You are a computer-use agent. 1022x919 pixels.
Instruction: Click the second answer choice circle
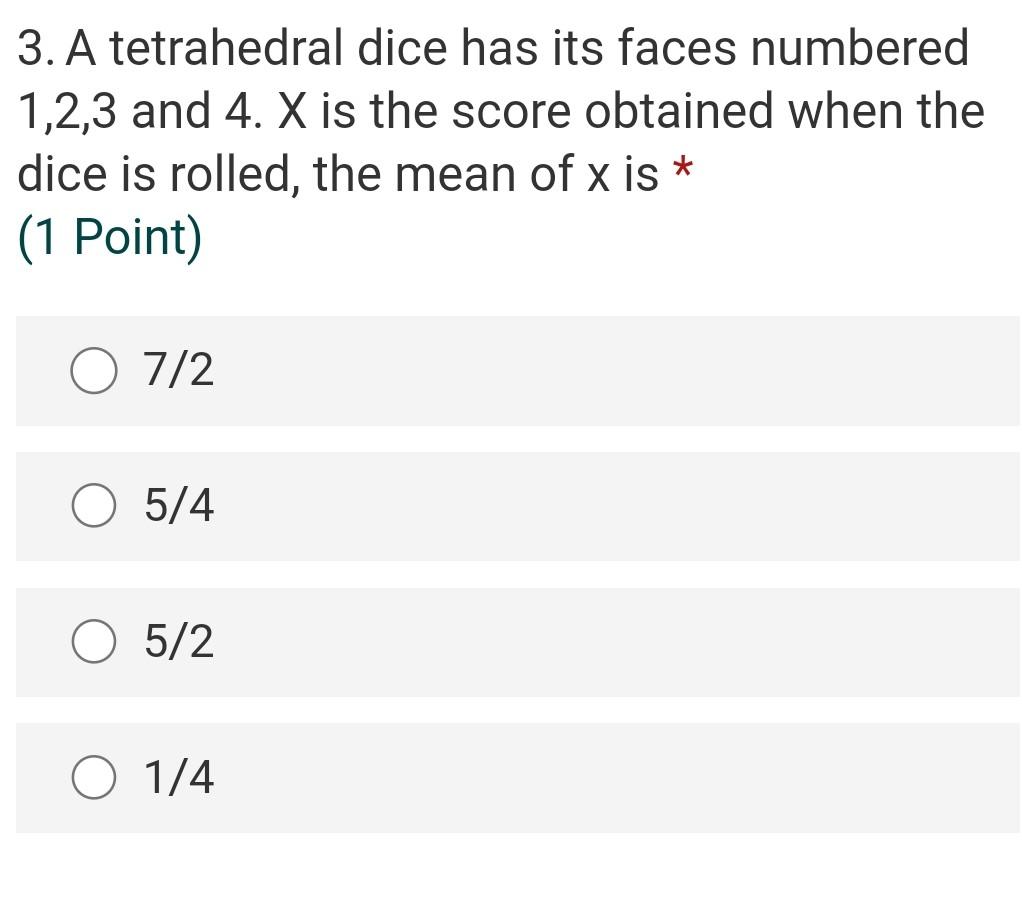93,507
